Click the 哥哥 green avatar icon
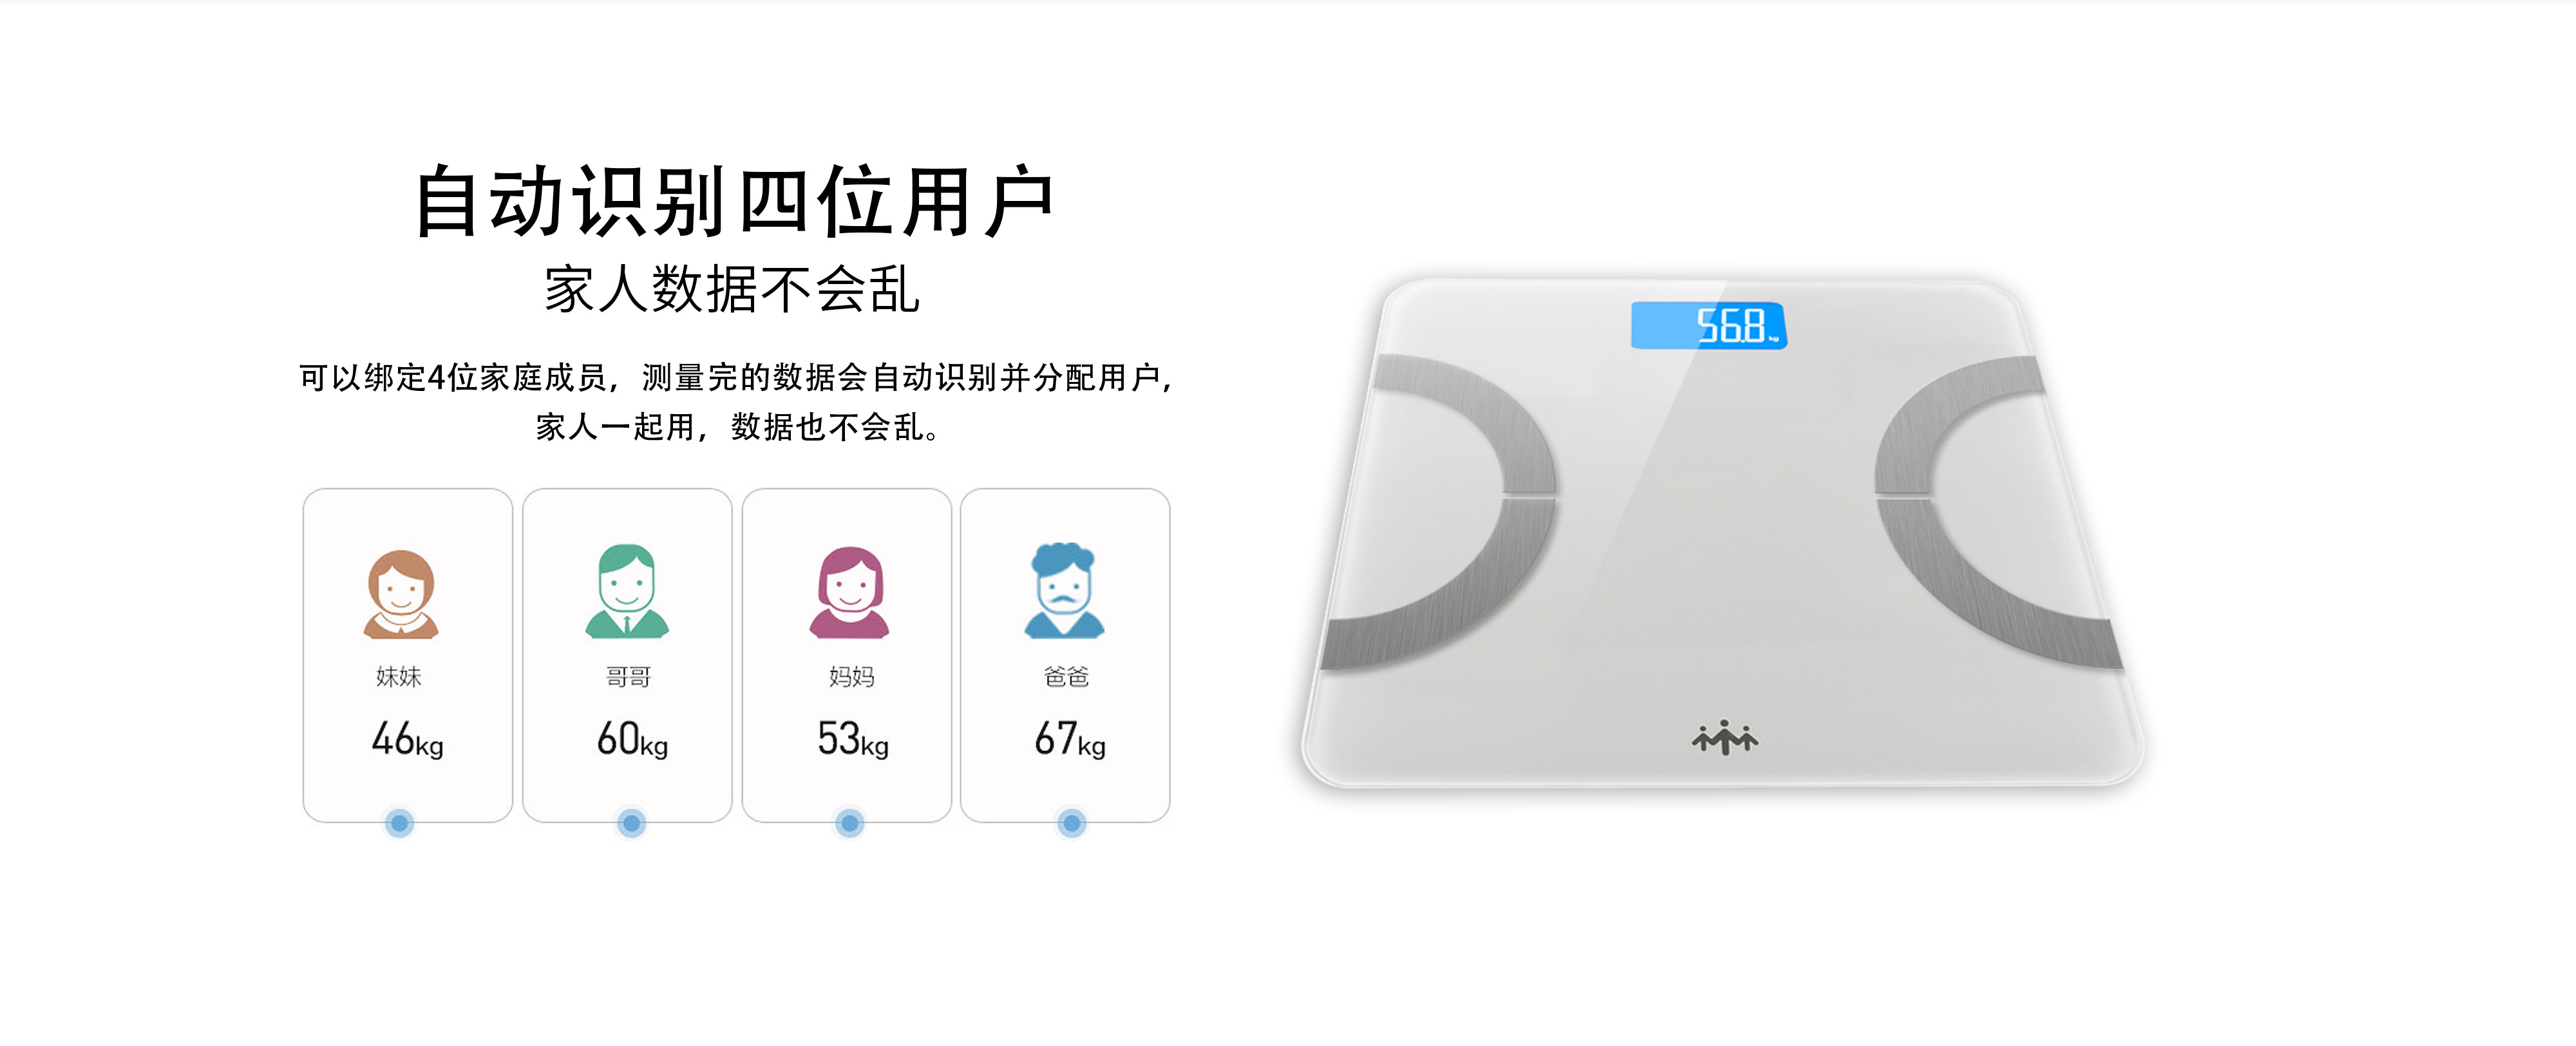 [627, 591]
